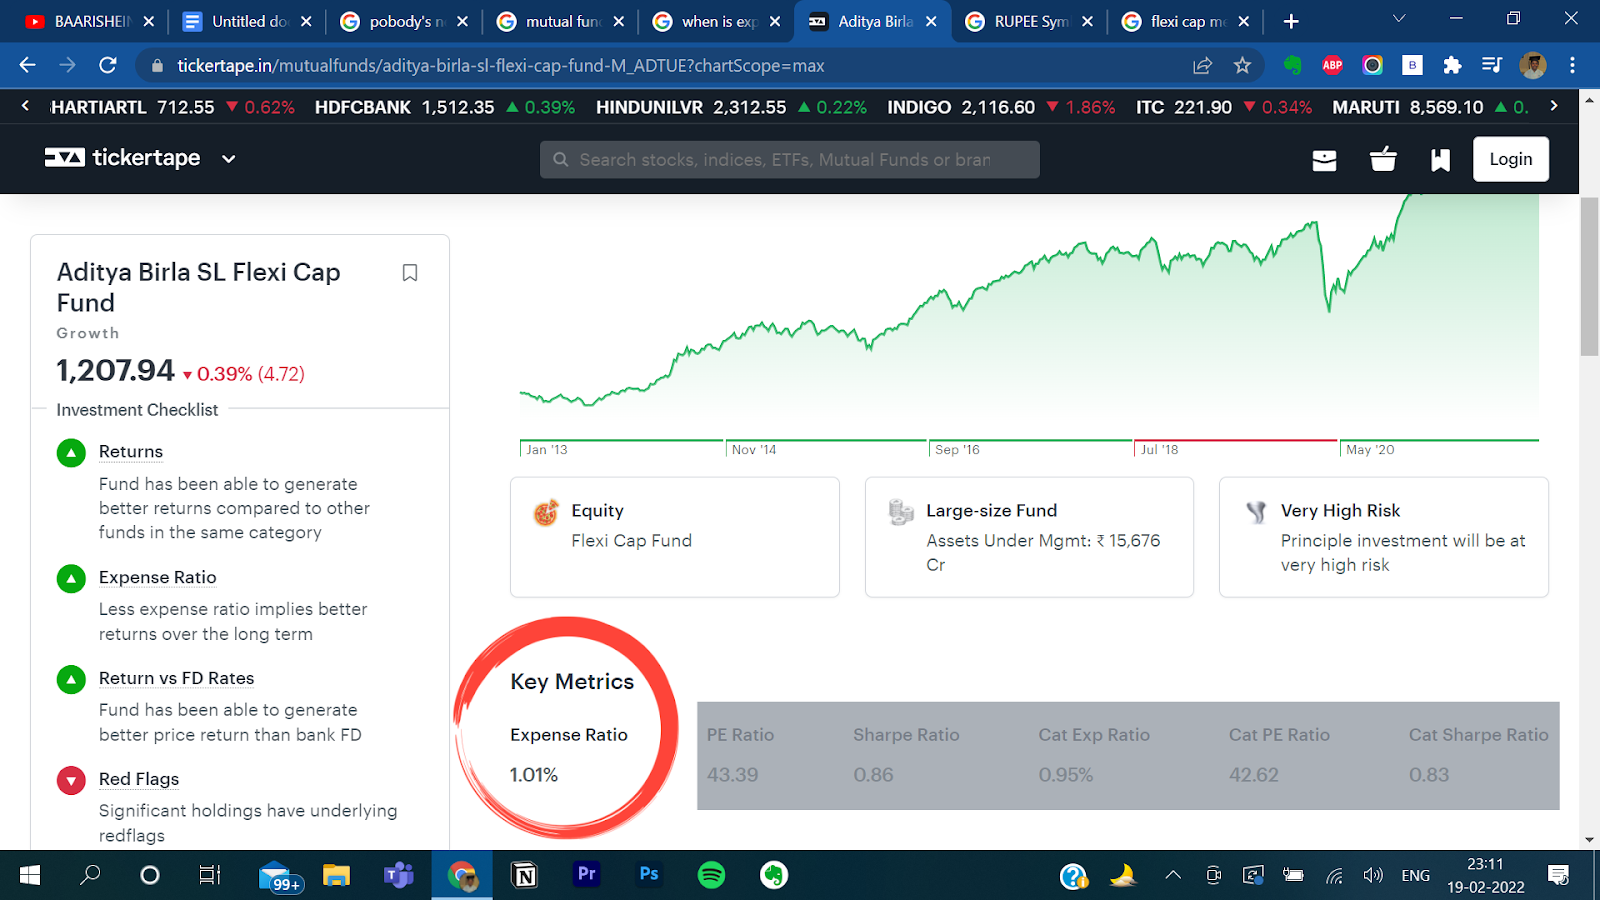Open the media controls icon in Chrome toolbar

tap(1492, 65)
